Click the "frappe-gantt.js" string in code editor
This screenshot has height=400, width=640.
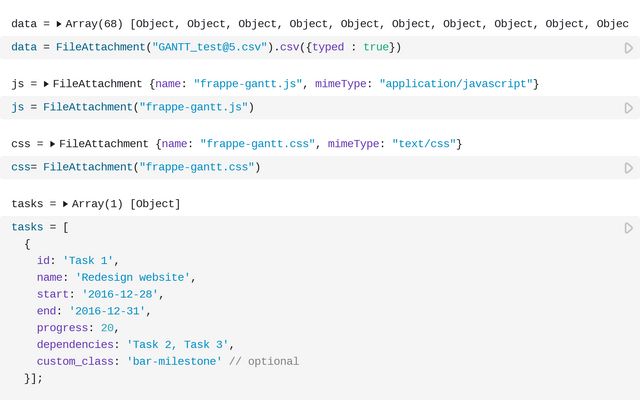(x=193, y=107)
